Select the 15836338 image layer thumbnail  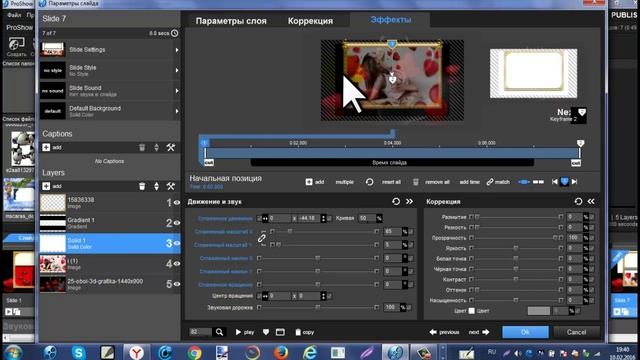[53, 202]
